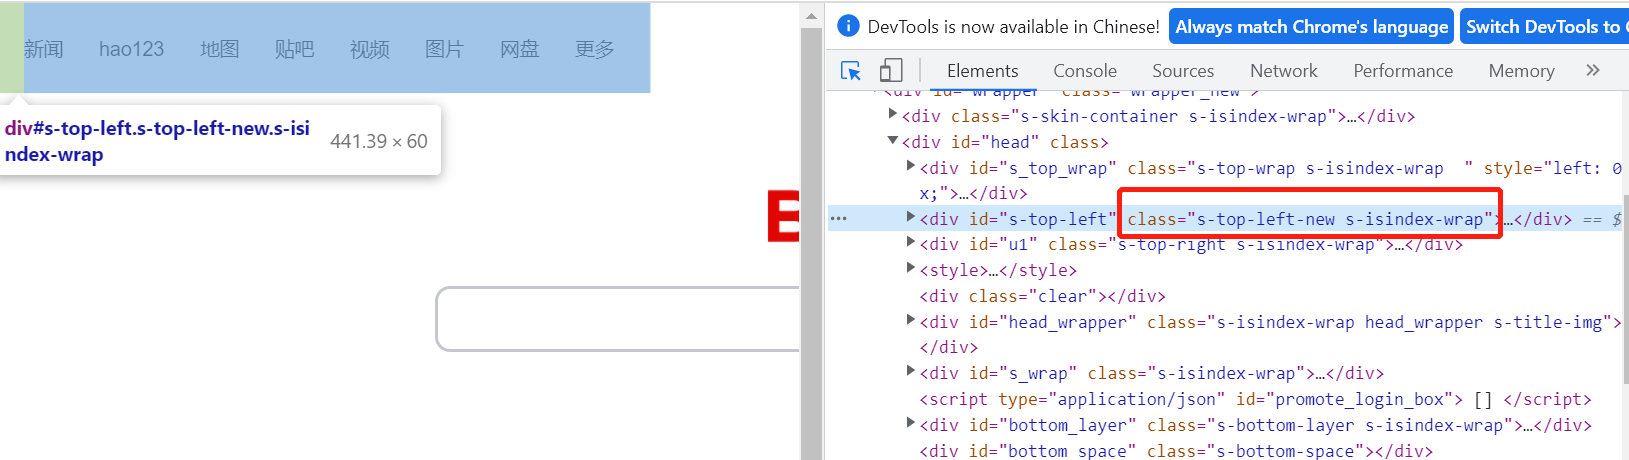This screenshot has height=460, width=1629.
Task: Click the 地图 link in the top nav
Action: 219,49
